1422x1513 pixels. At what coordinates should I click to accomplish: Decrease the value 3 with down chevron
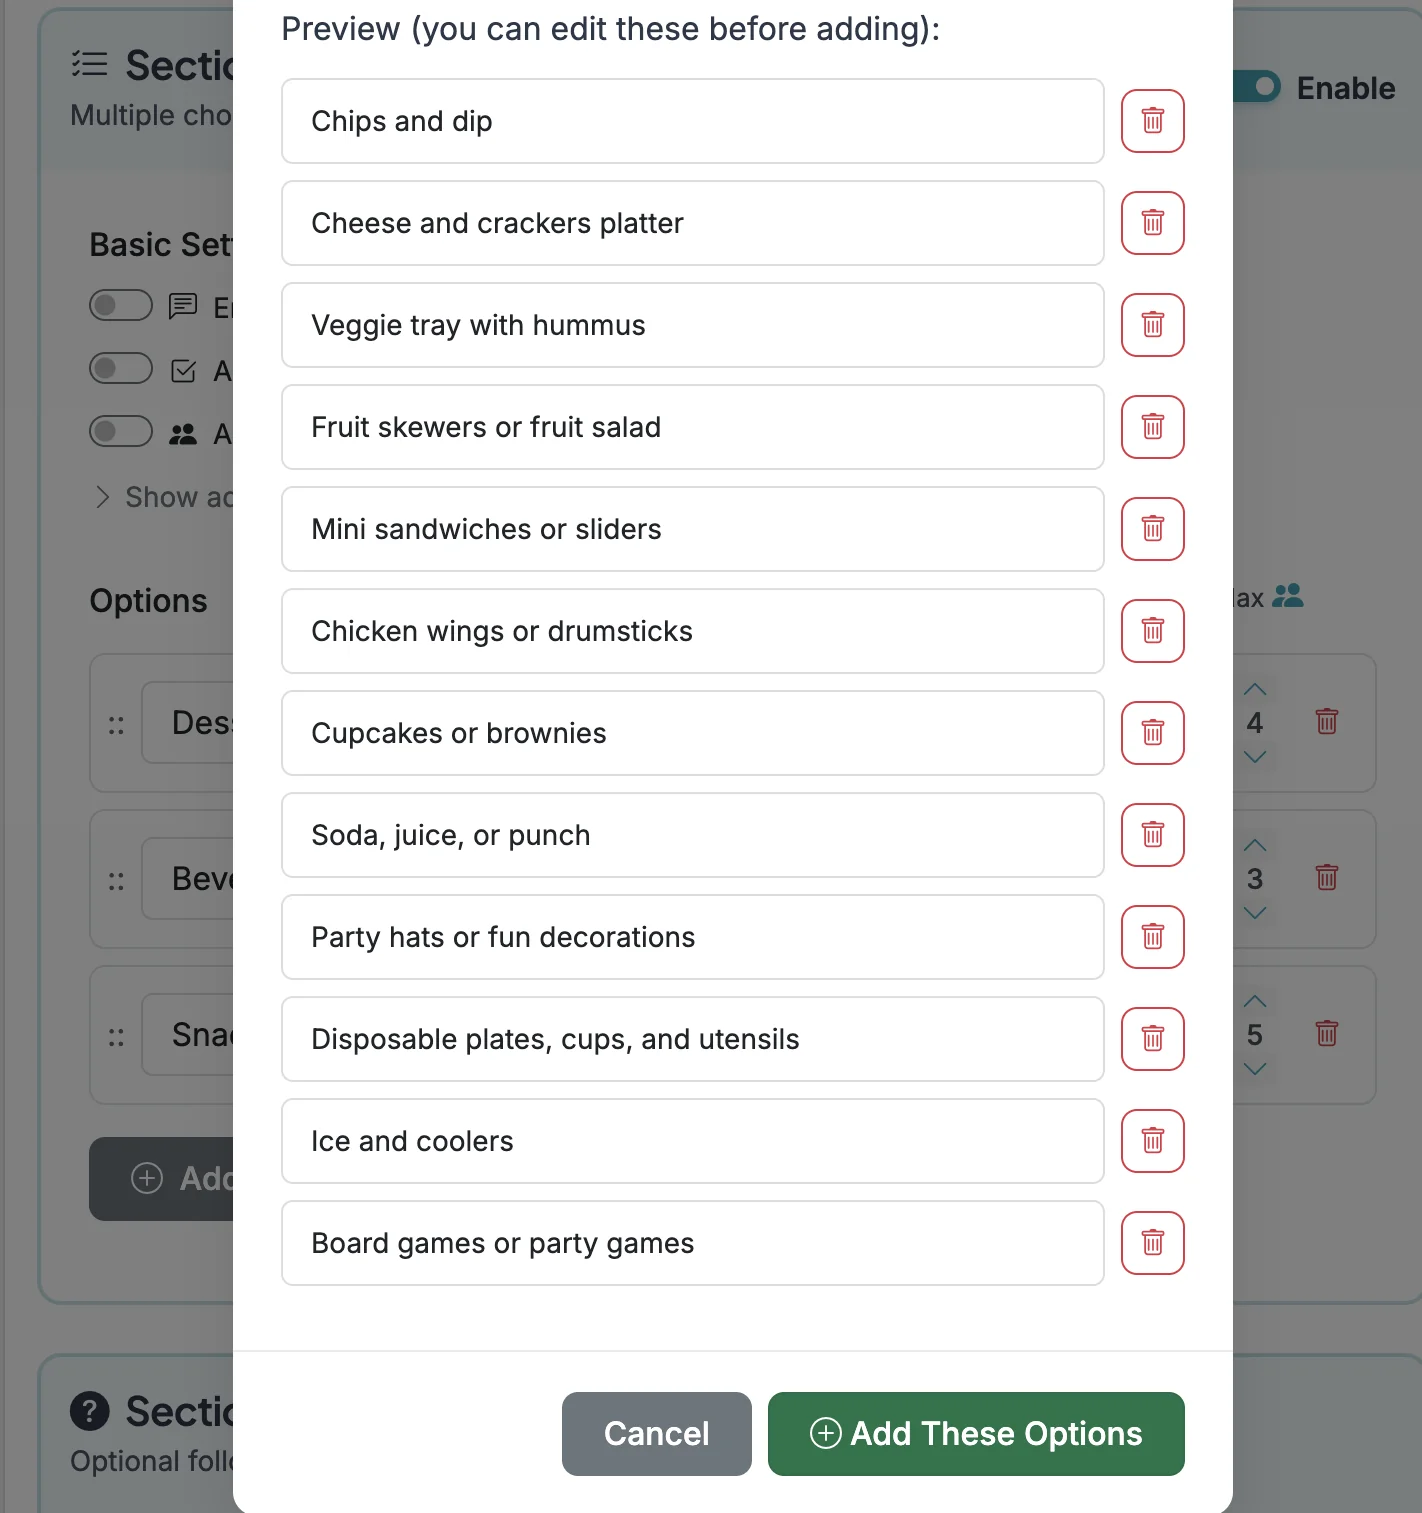[x=1254, y=912]
